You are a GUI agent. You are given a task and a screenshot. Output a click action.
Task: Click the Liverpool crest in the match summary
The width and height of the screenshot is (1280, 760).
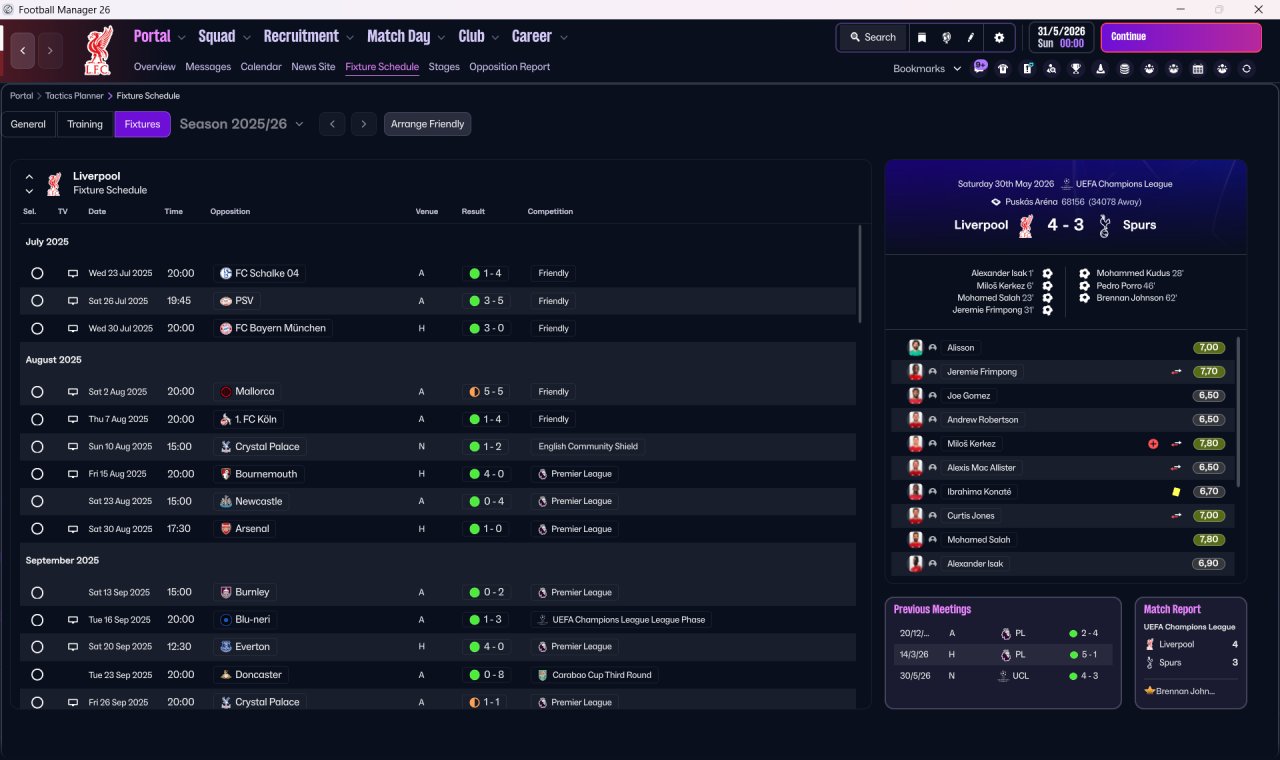pos(1025,226)
